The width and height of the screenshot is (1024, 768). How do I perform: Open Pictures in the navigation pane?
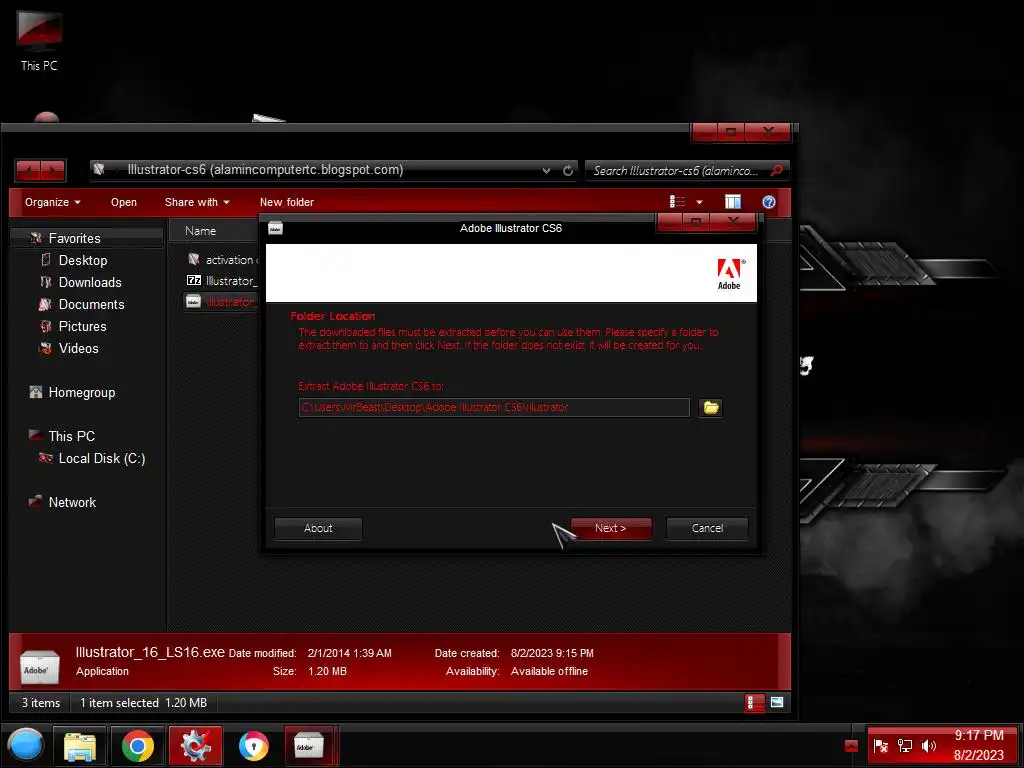(82, 327)
